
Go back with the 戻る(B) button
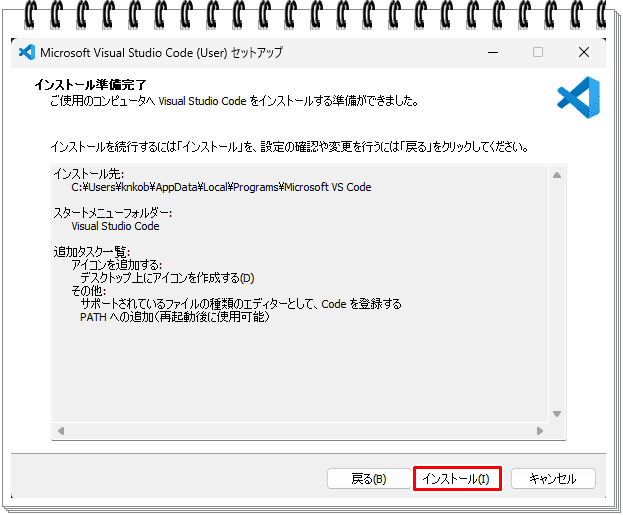pyautogui.click(x=369, y=479)
